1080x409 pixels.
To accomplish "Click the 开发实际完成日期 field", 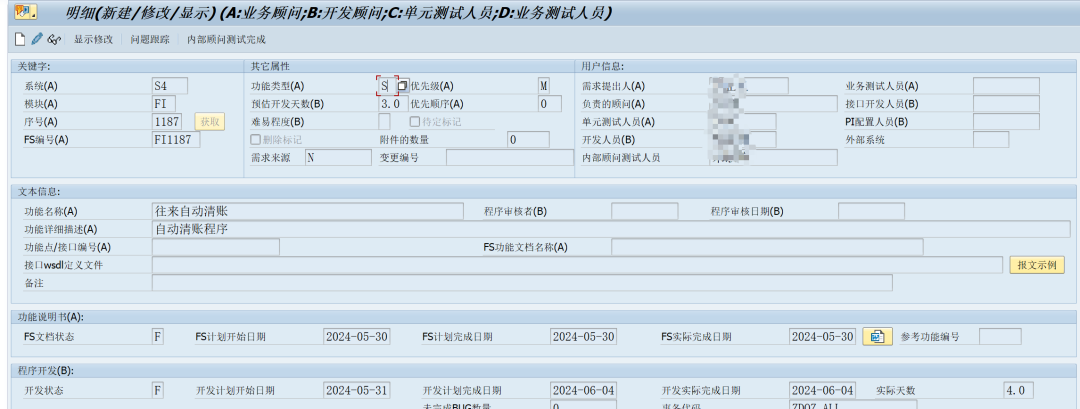I will [x=822, y=390].
